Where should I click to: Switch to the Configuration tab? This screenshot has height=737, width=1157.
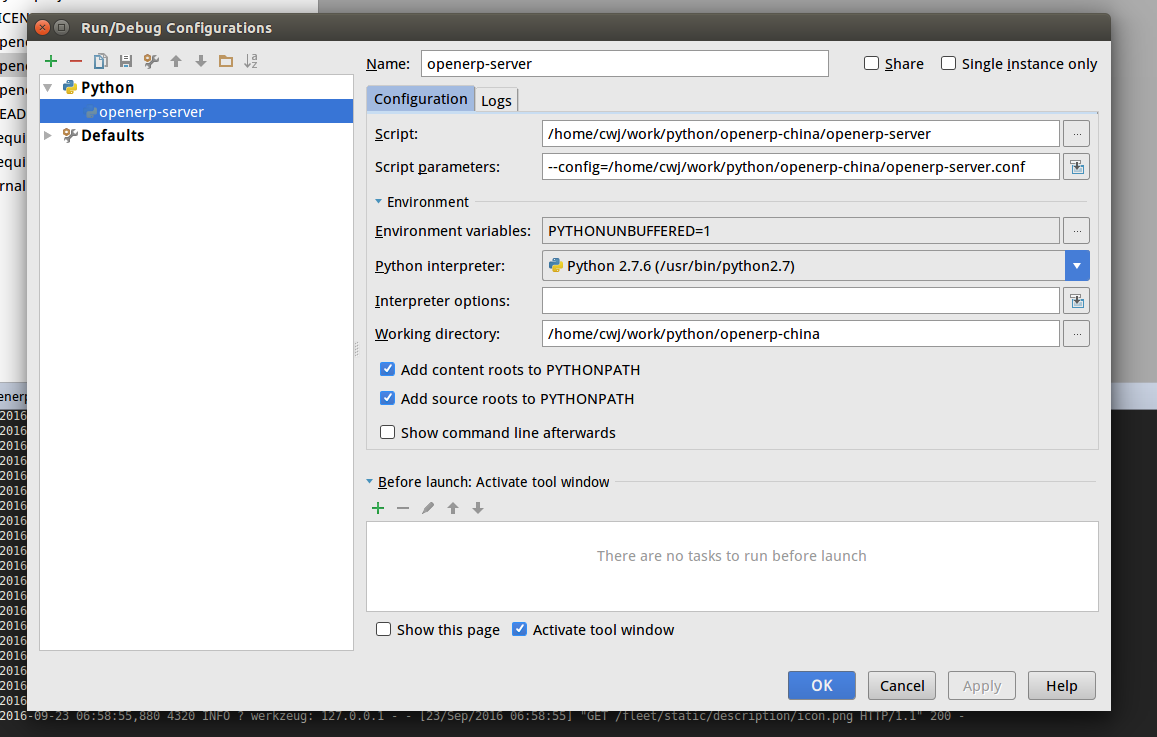421,99
